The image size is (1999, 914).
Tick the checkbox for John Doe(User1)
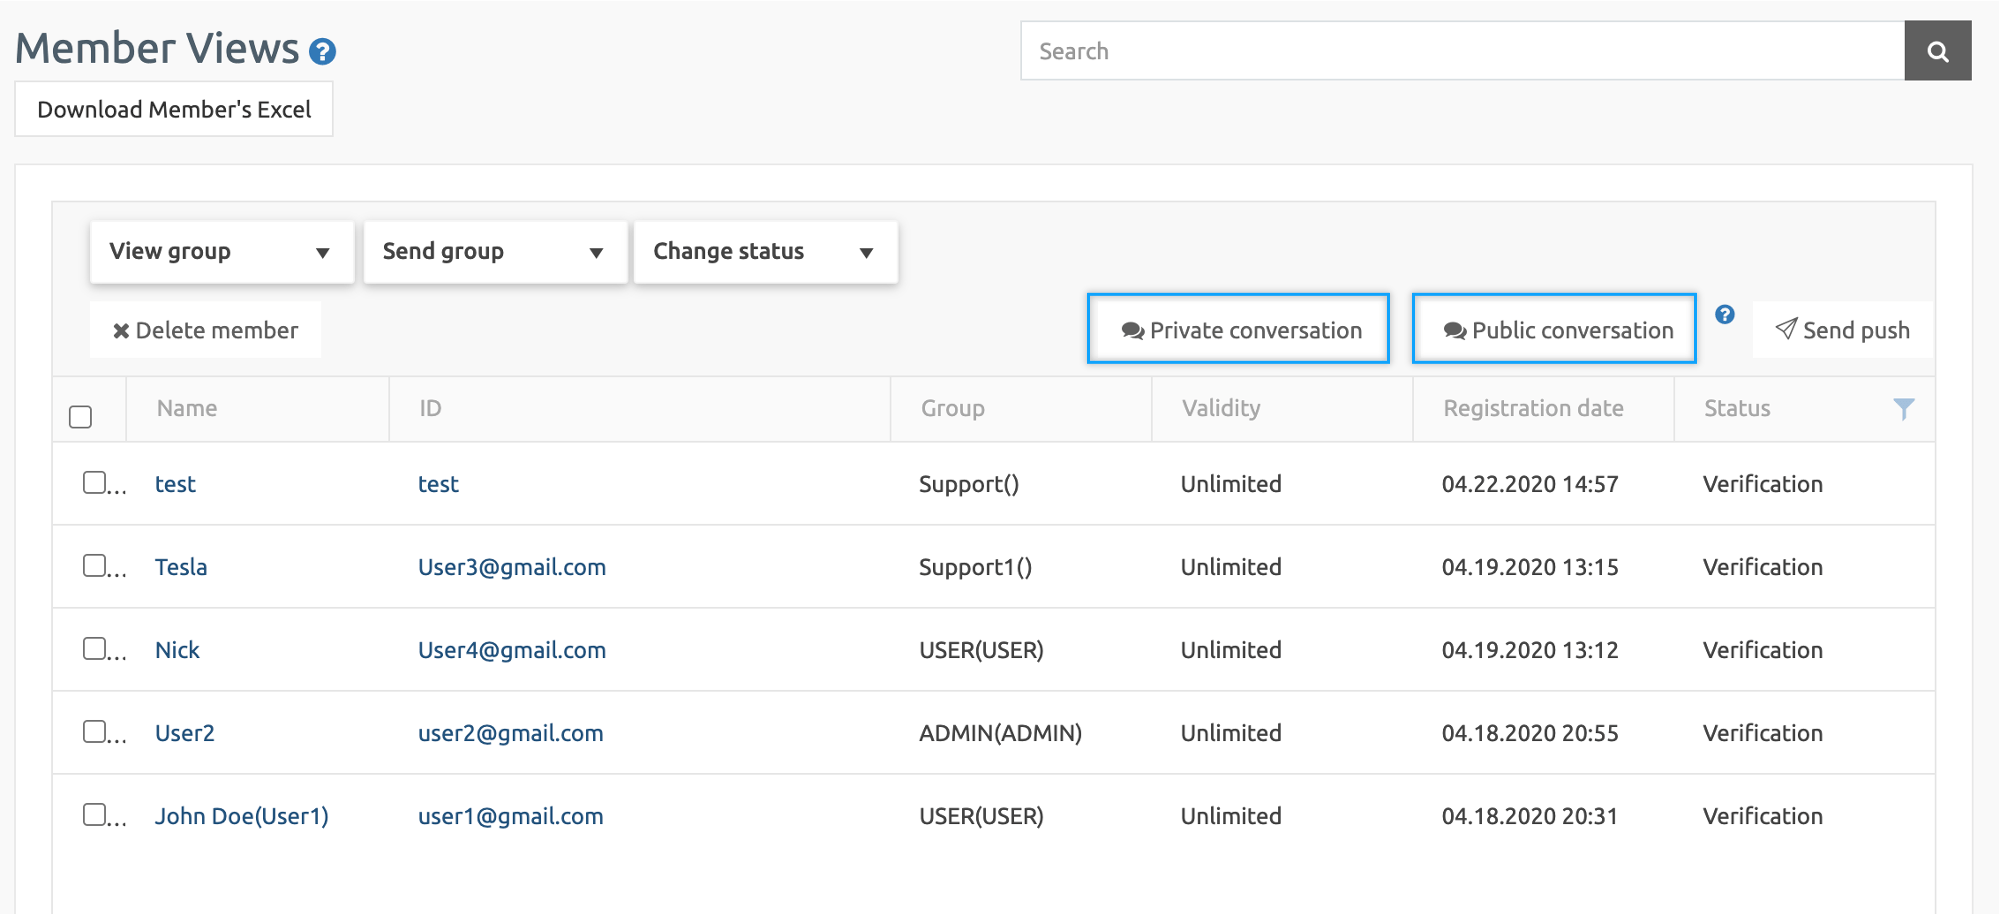[94, 815]
